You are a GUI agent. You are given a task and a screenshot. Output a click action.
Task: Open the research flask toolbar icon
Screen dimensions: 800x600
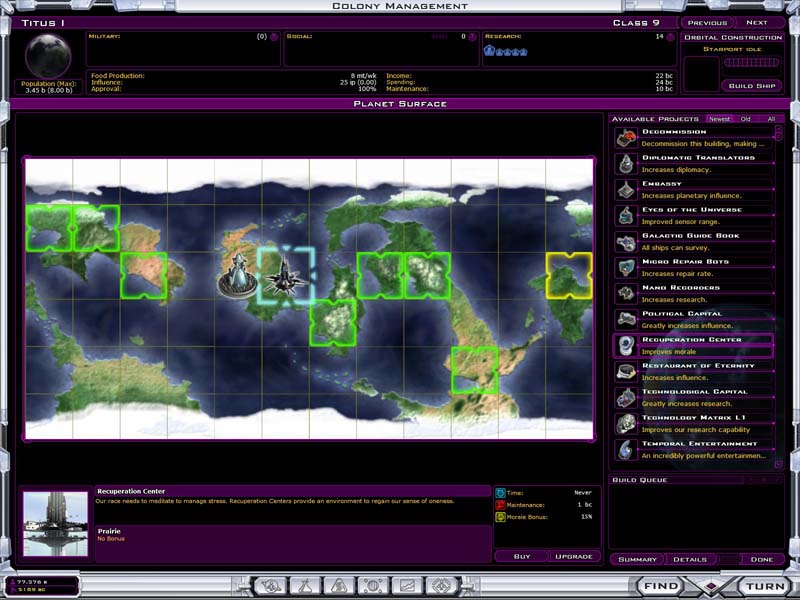point(305,586)
